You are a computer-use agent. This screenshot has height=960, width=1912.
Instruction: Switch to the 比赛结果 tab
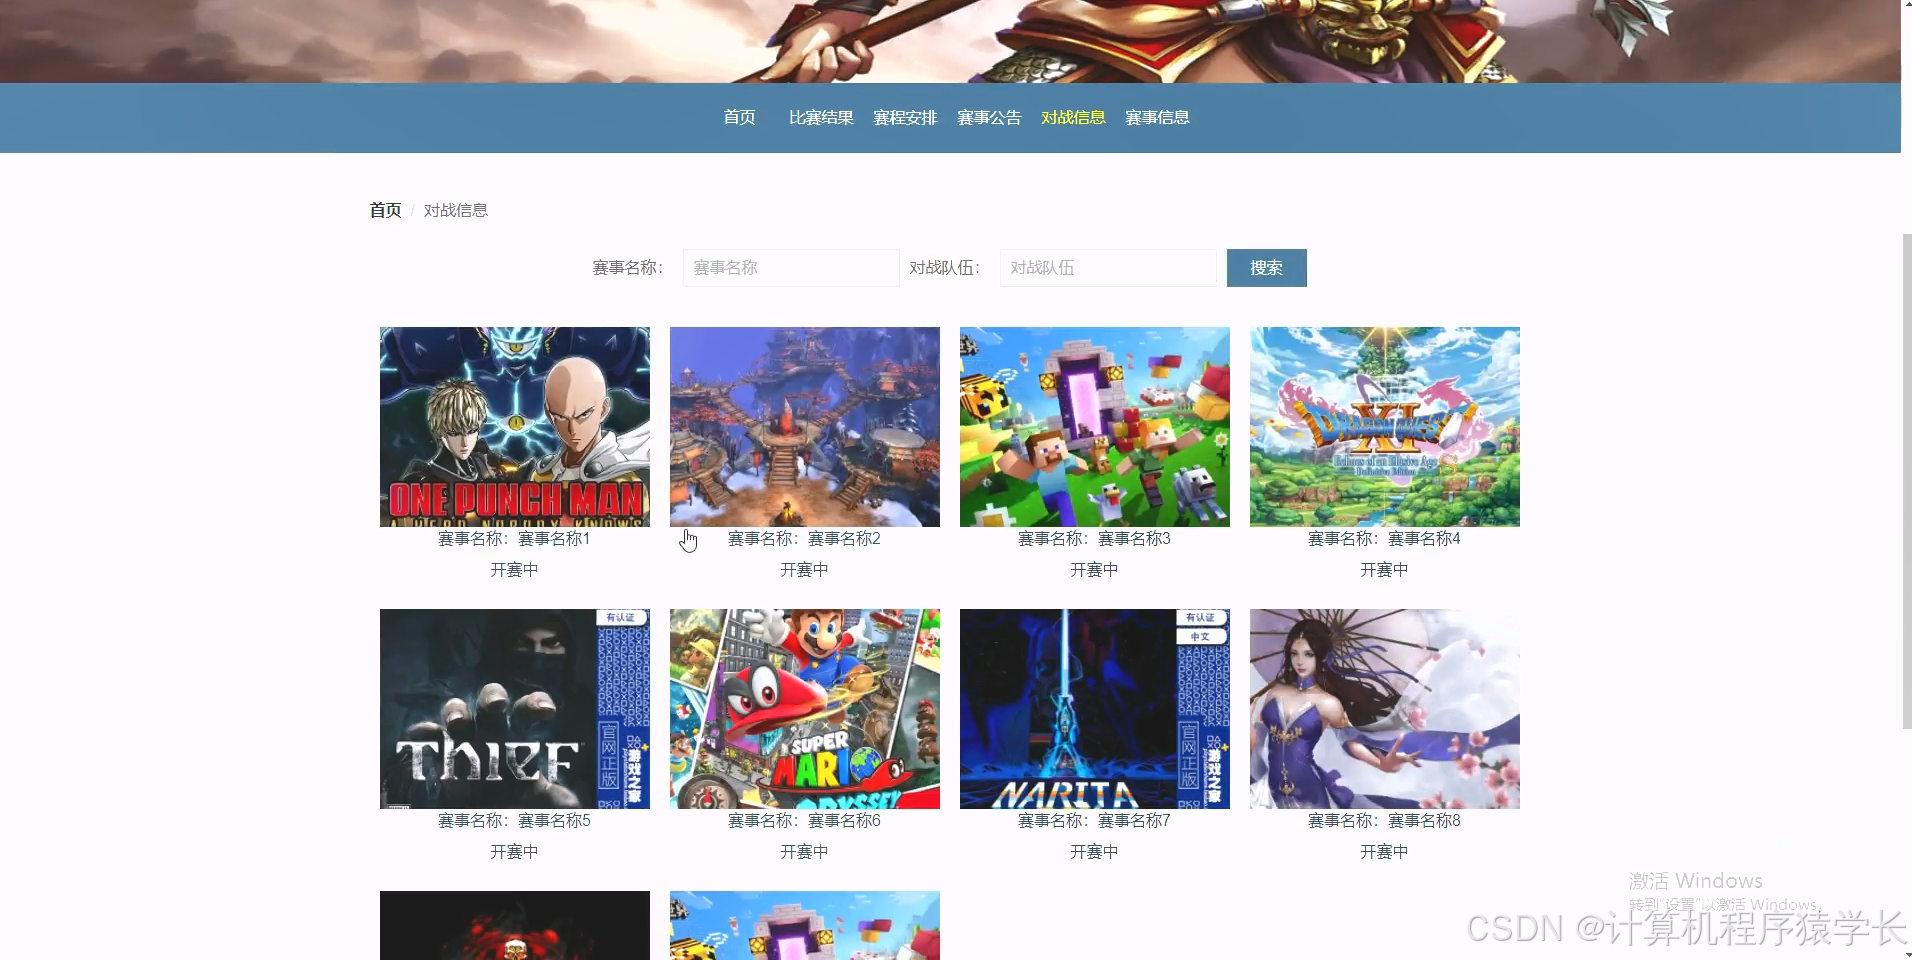820,117
